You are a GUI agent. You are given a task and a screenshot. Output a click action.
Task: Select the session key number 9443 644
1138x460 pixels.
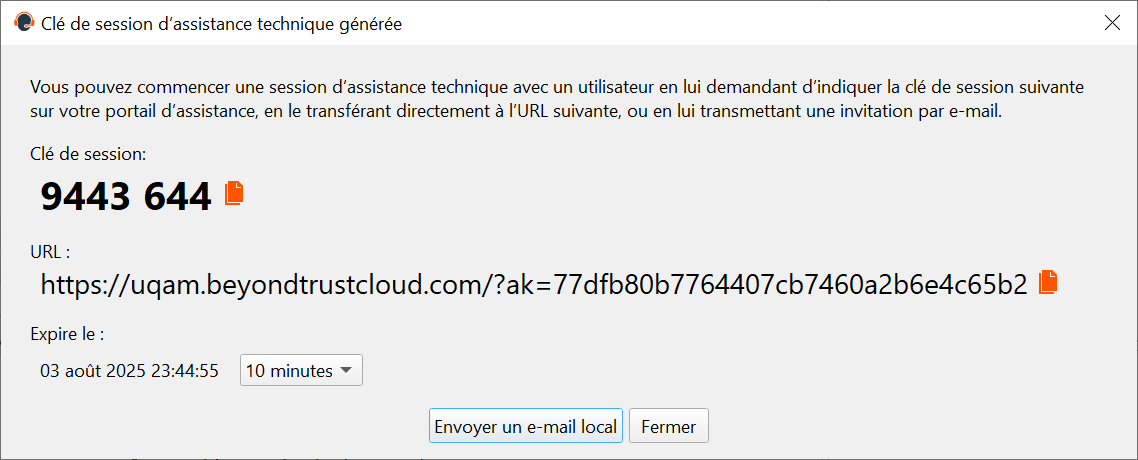[x=125, y=197]
